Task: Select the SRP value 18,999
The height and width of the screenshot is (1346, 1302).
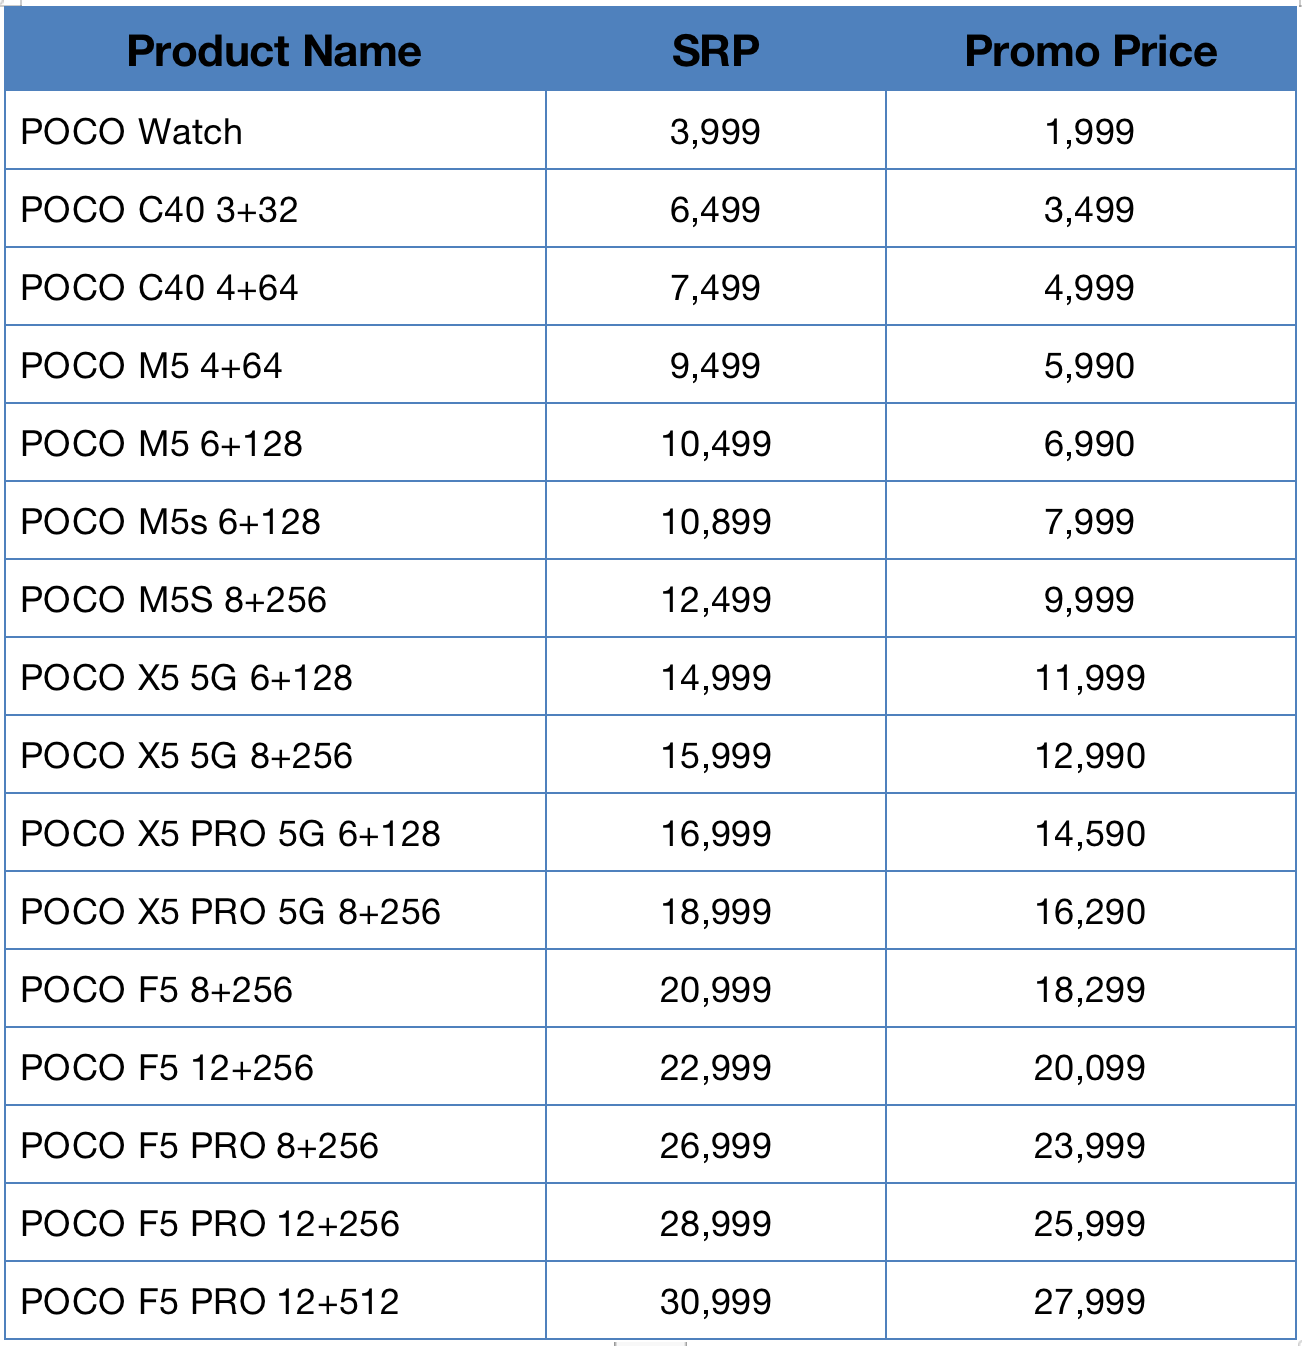Action: [x=716, y=911]
